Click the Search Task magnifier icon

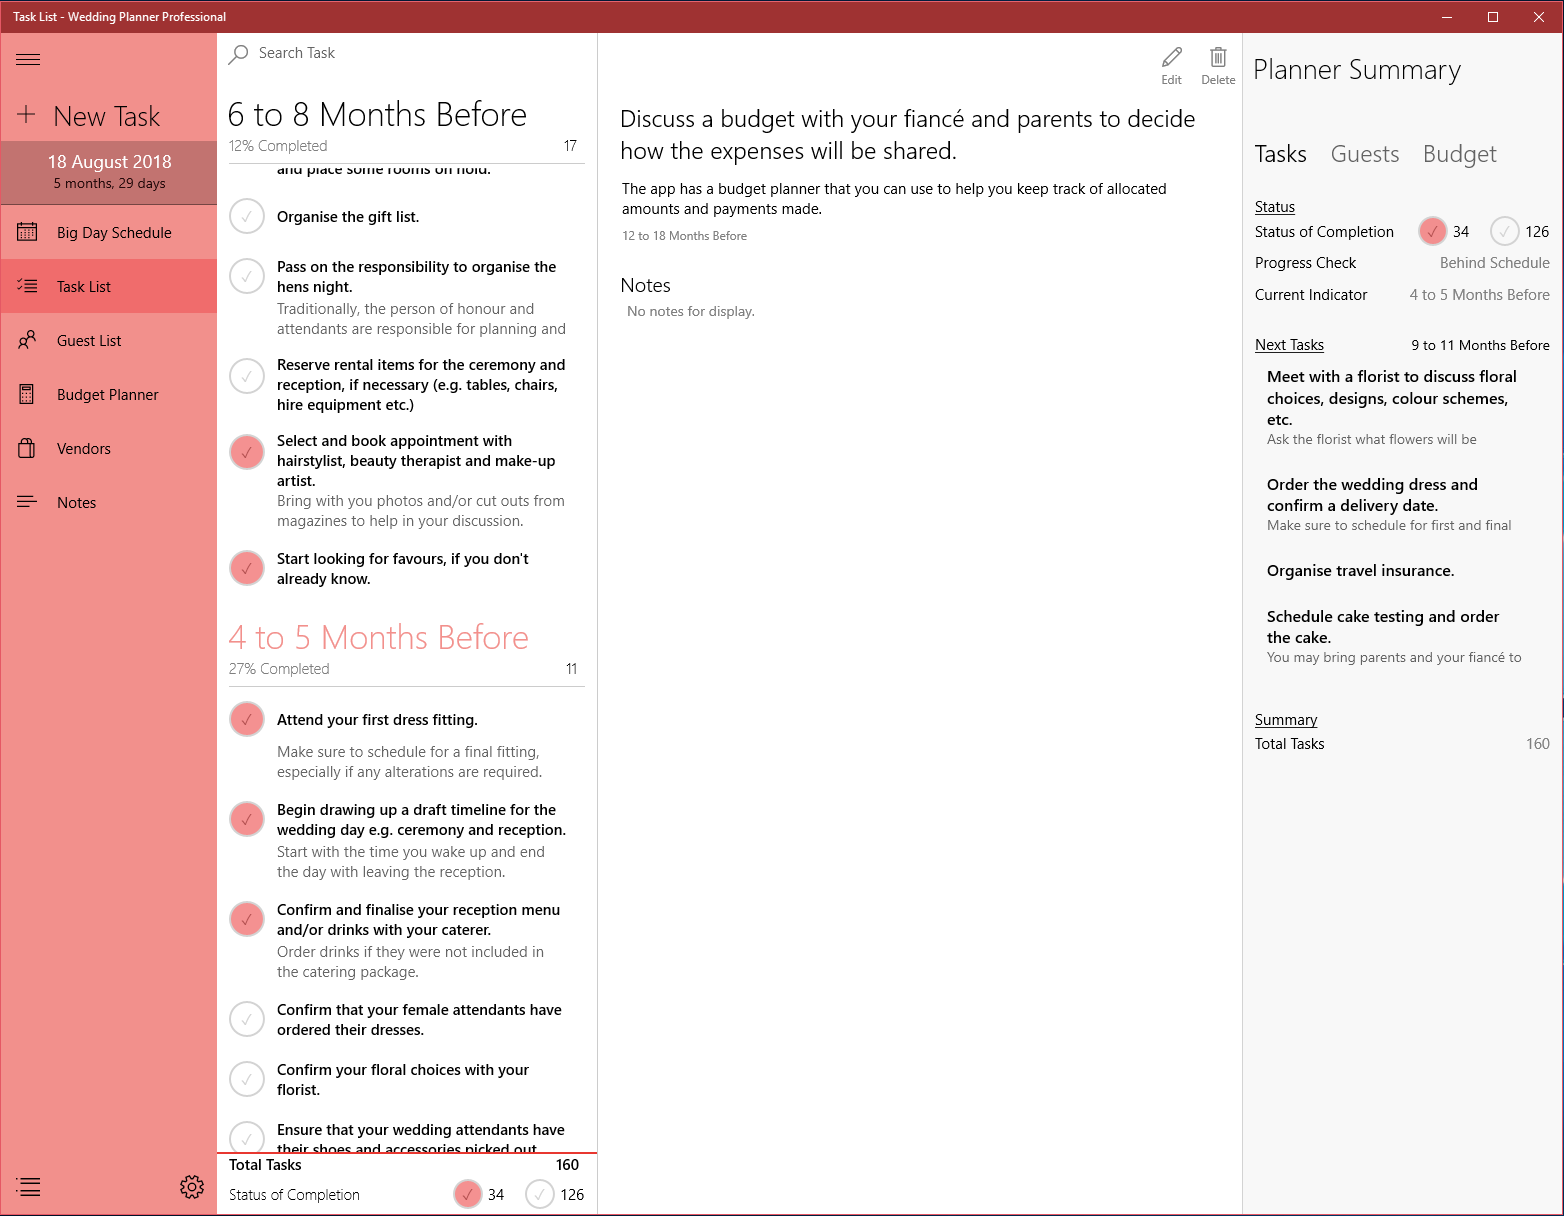(x=238, y=54)
